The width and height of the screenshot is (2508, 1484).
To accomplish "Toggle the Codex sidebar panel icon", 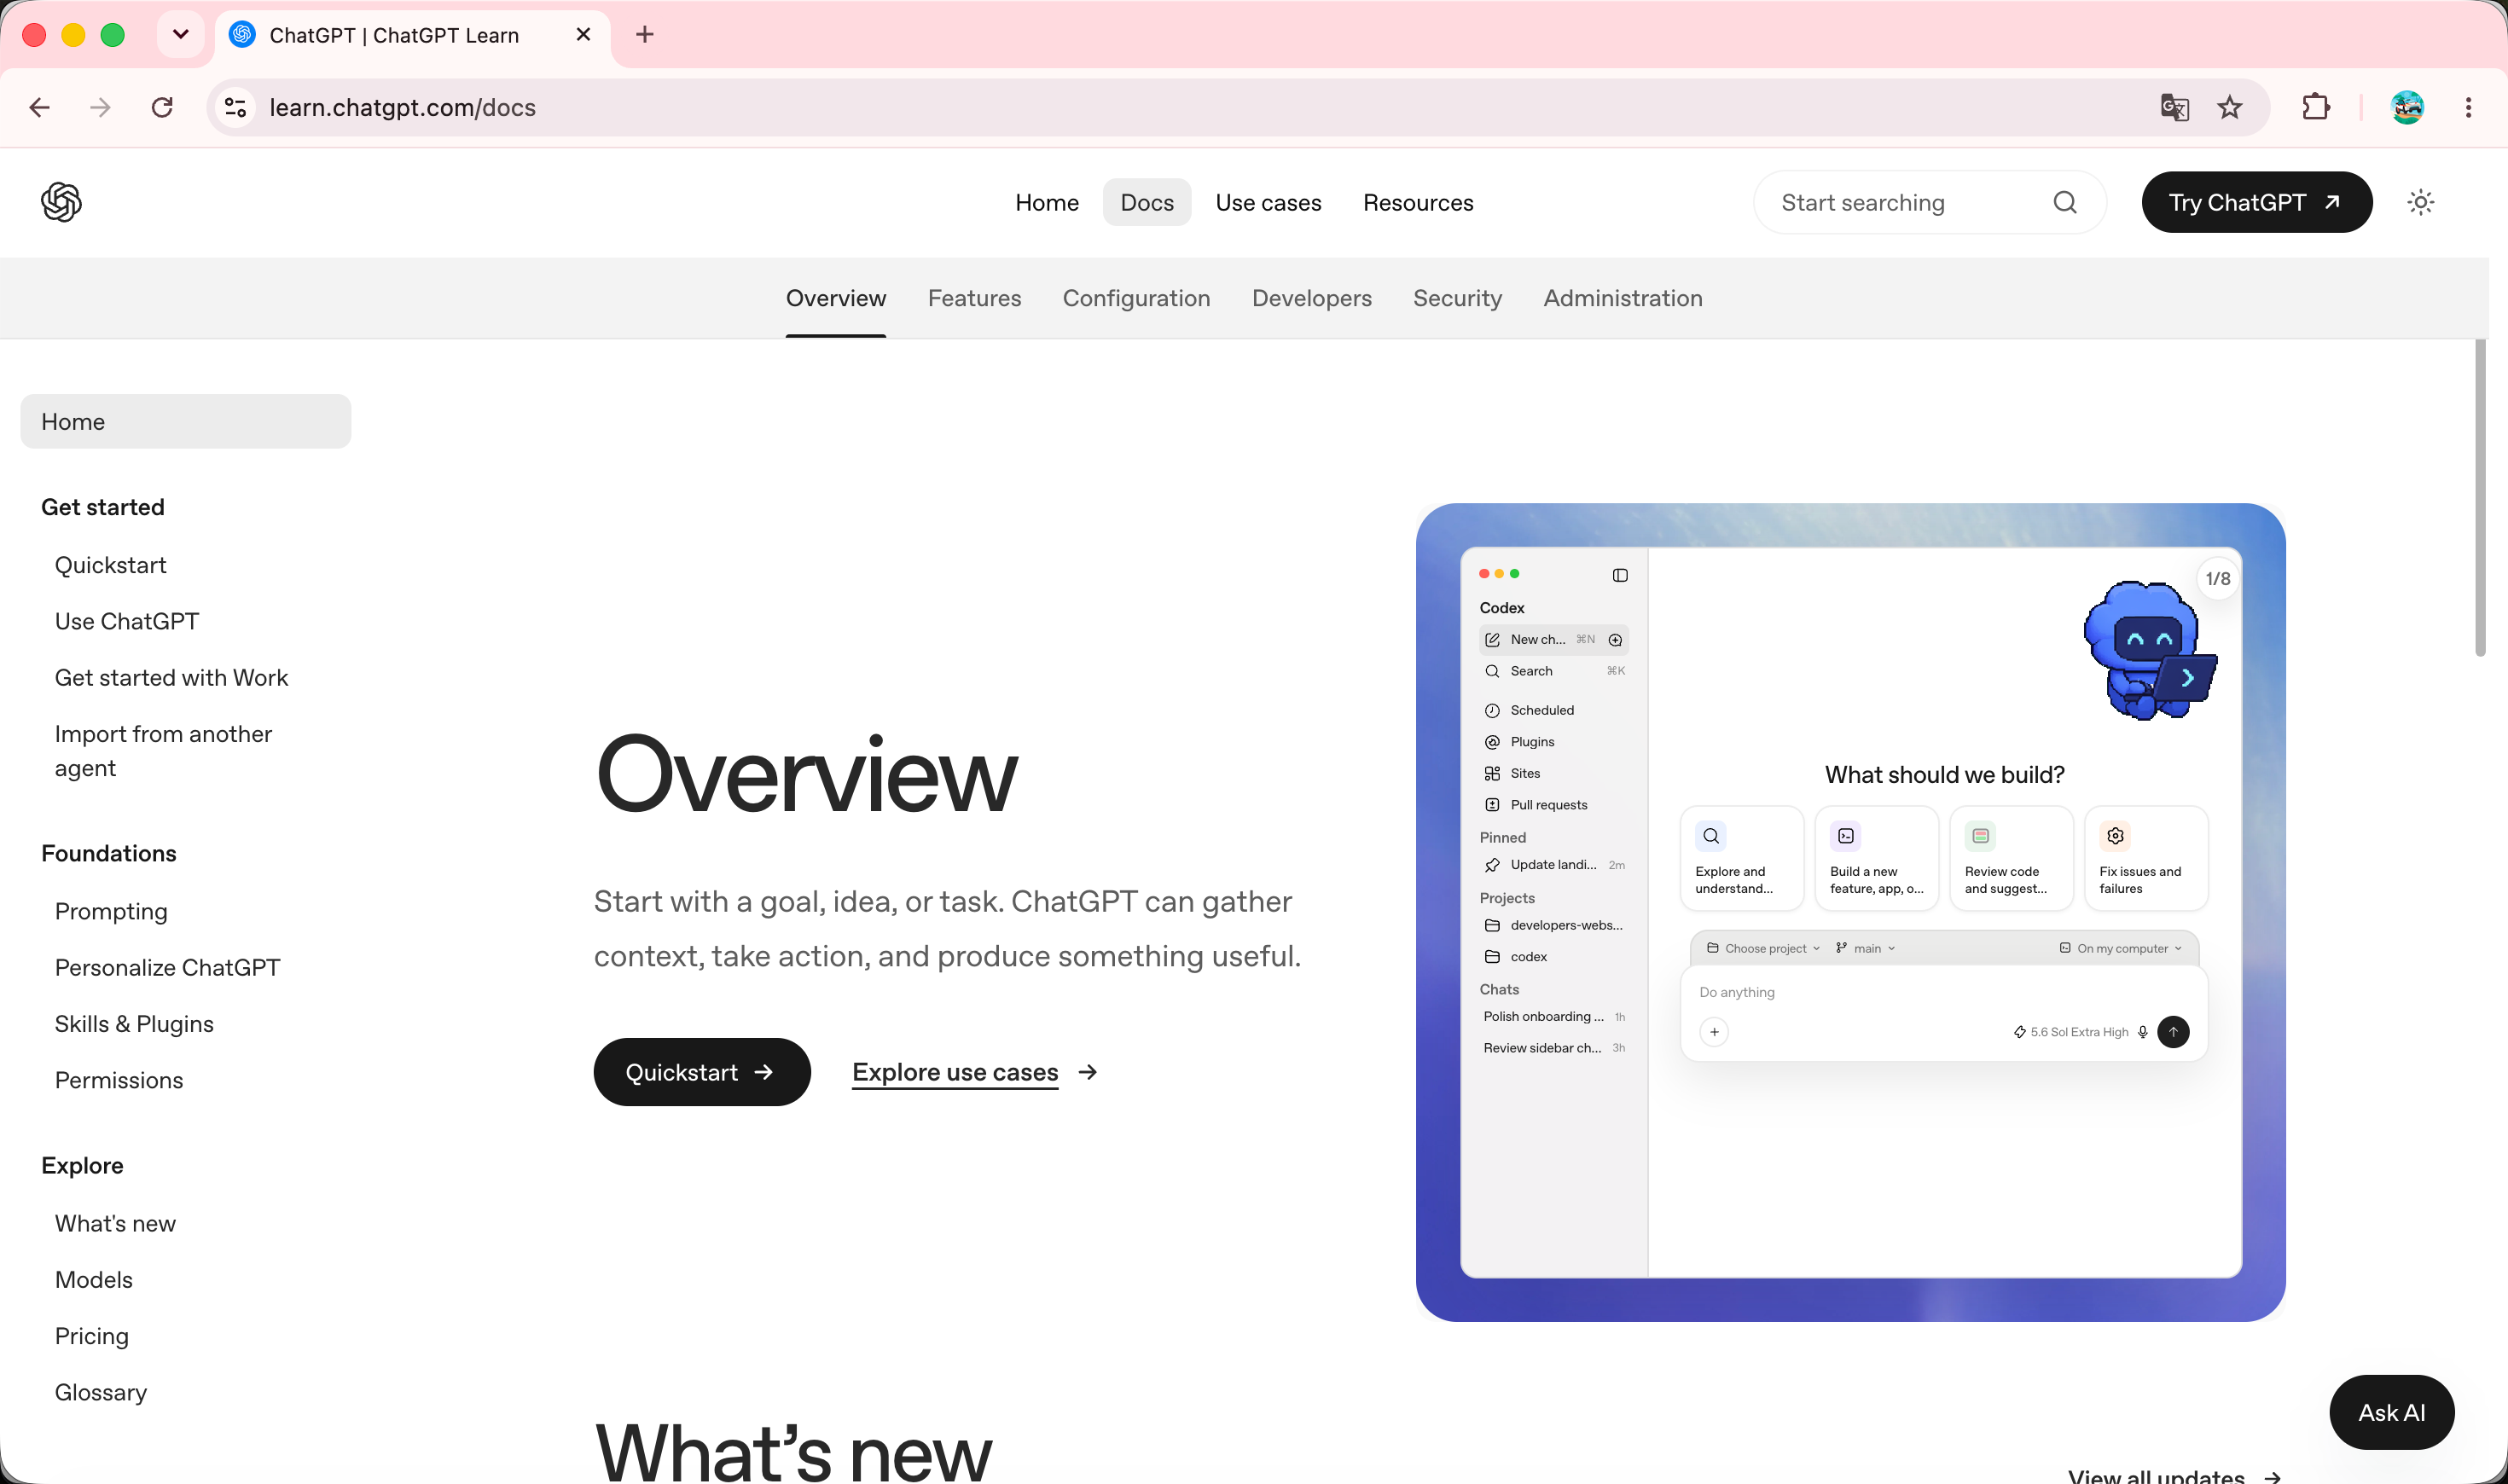I will [x=1620, y=575].
